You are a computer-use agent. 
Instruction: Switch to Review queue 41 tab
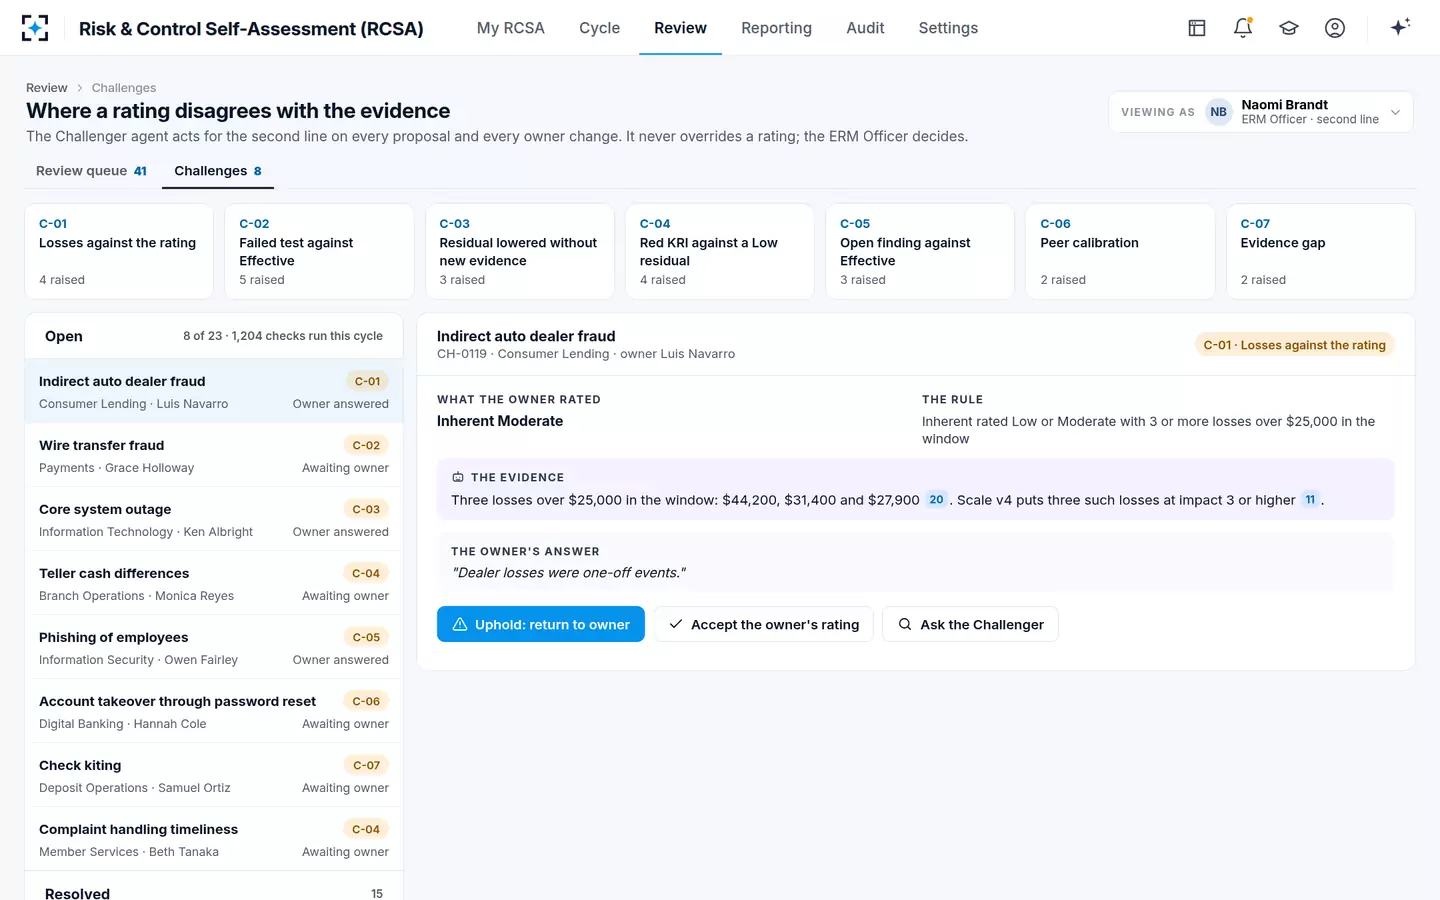(x=91, y=171)
